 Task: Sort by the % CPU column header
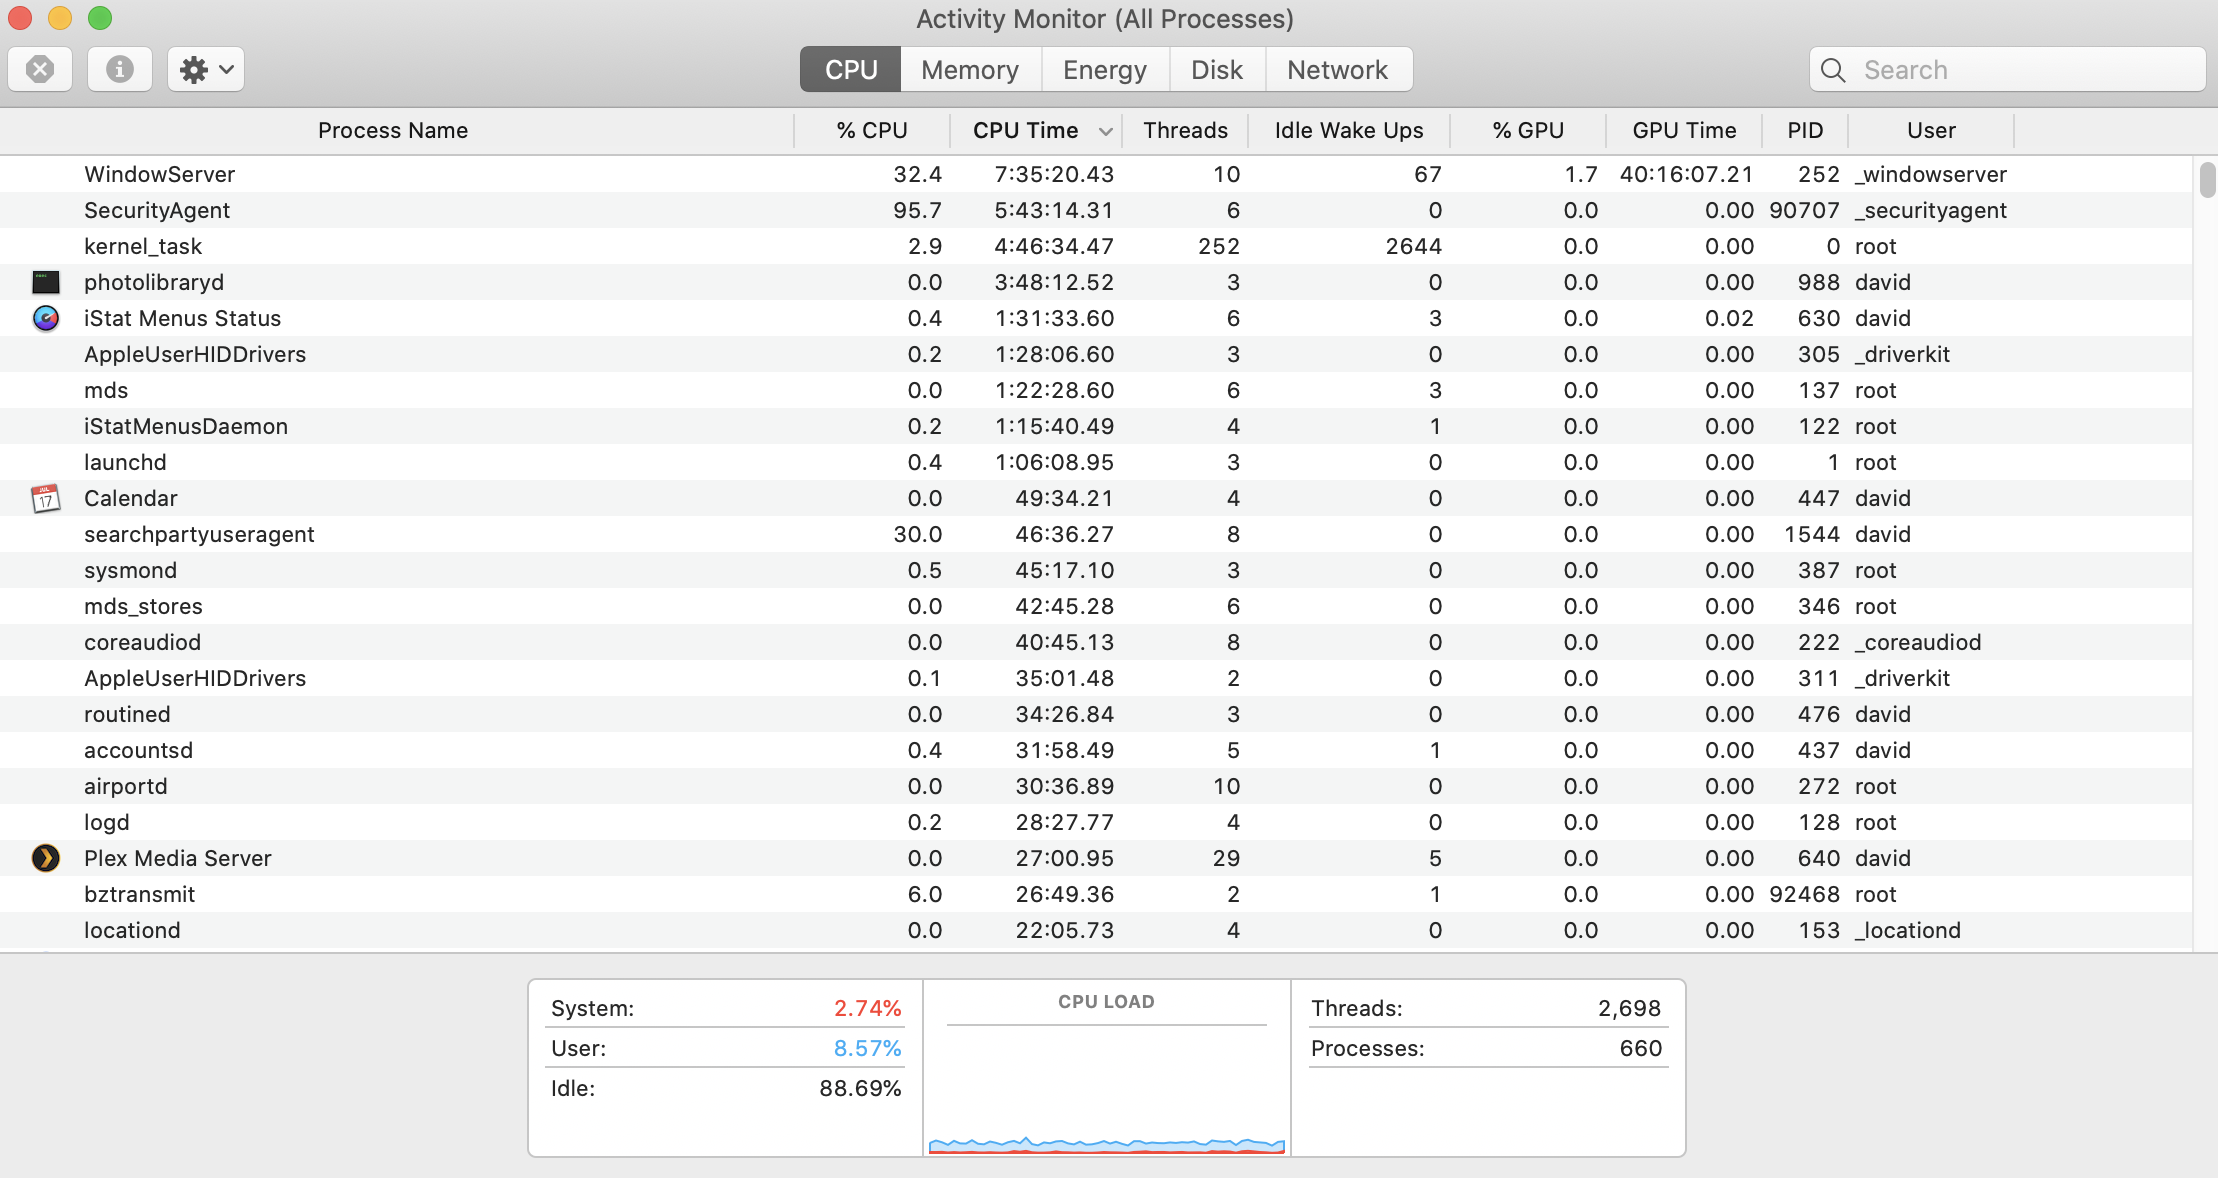coord(871,131)
